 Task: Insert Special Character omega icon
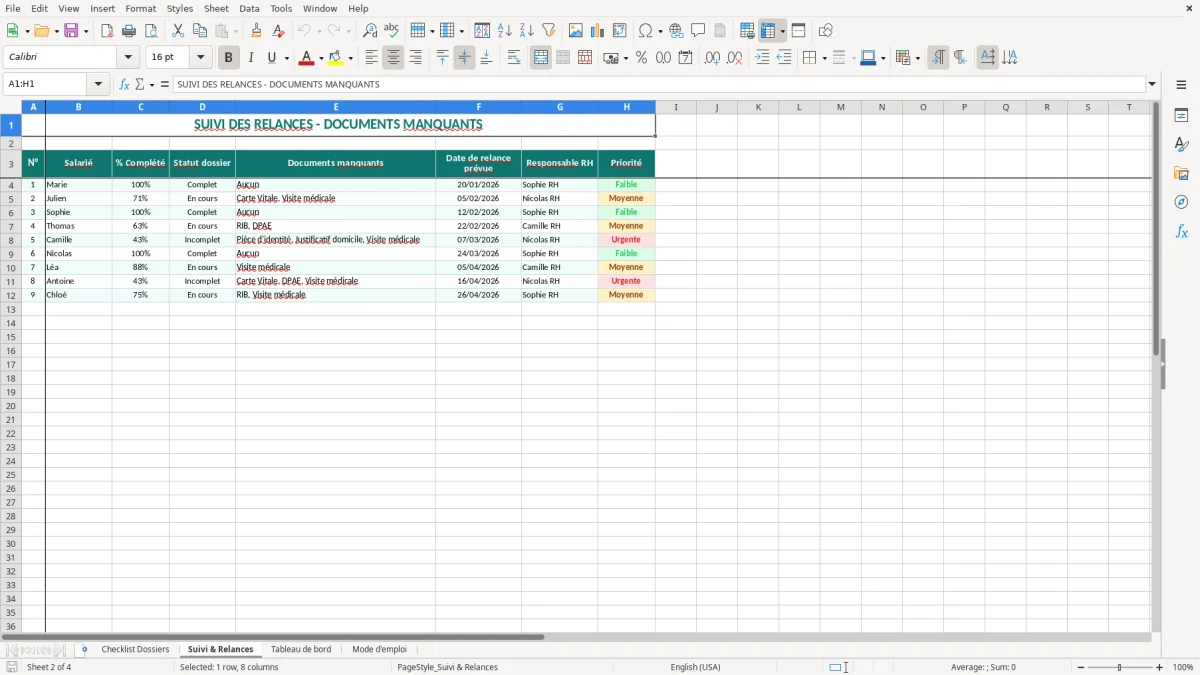[646, 31]
